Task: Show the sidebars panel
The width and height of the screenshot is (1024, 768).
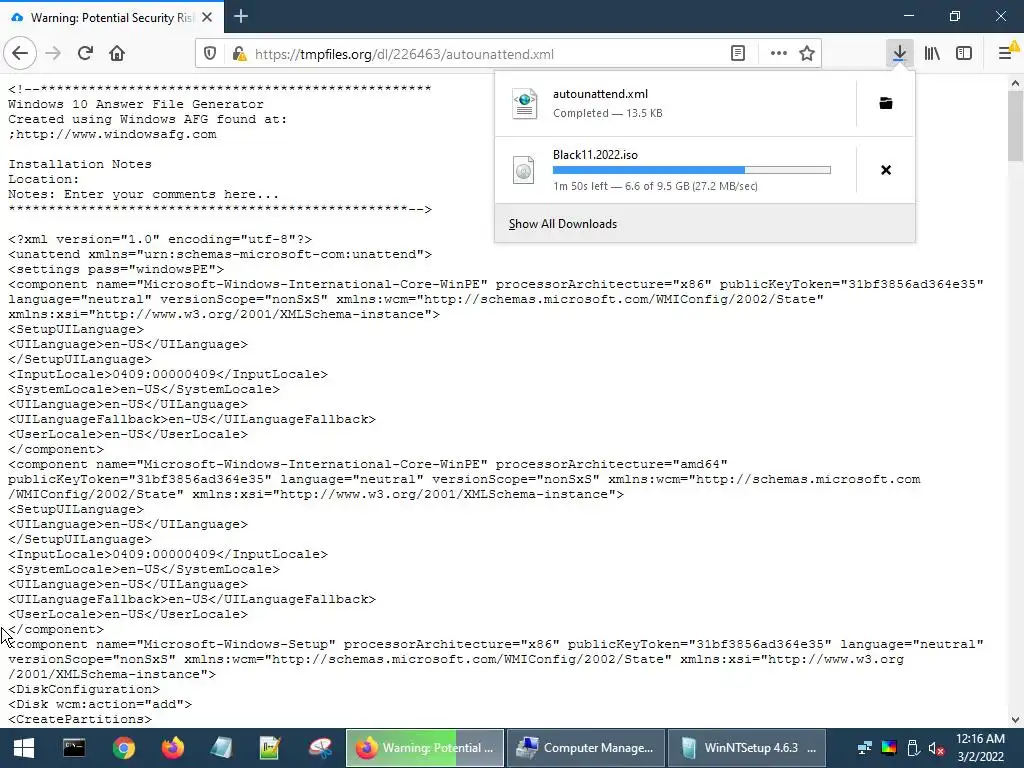Action: coord(964,54)
